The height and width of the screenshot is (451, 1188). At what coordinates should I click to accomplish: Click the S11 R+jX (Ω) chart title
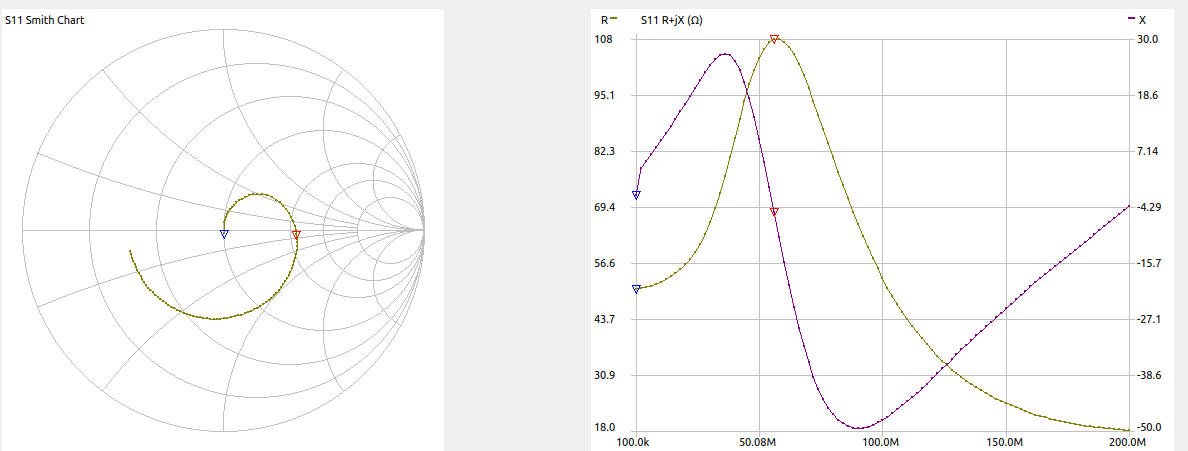[x=671, y=19]
